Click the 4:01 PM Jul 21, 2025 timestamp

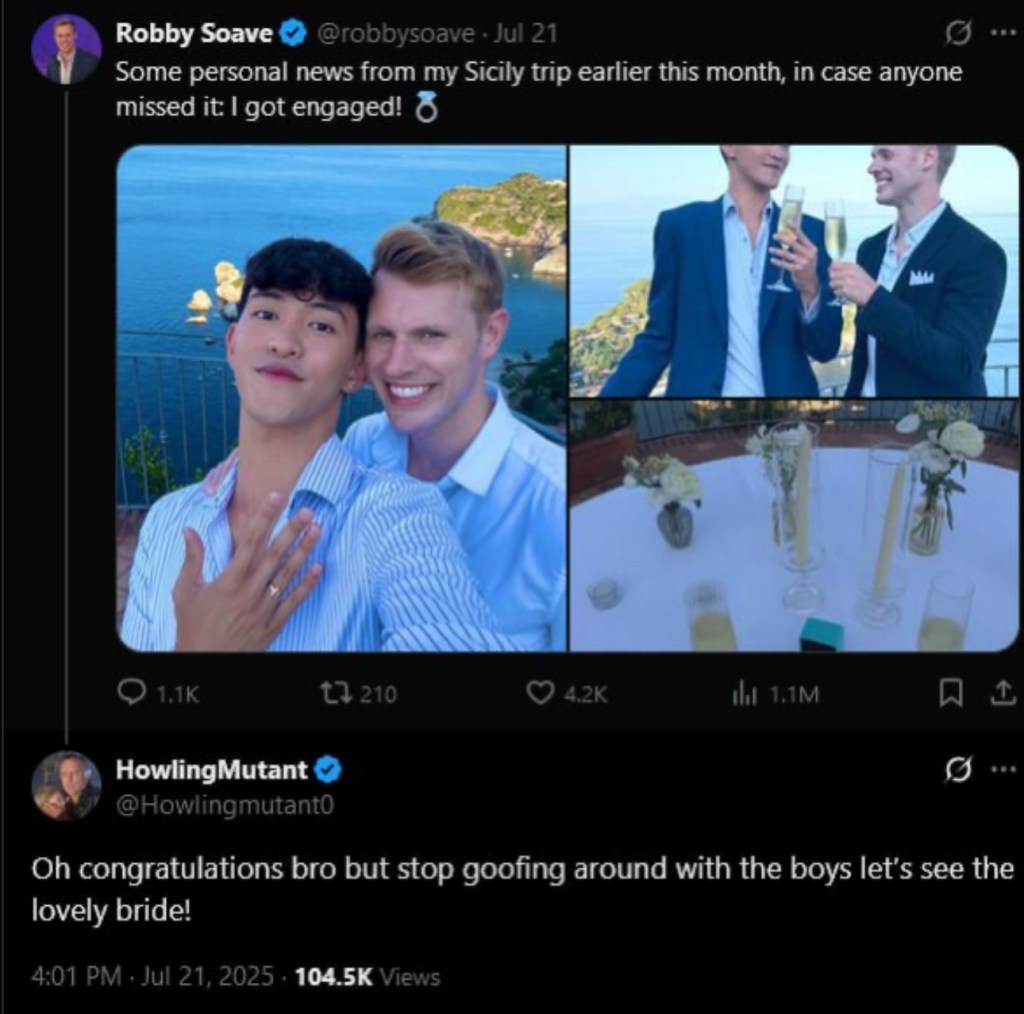point(152,976)
